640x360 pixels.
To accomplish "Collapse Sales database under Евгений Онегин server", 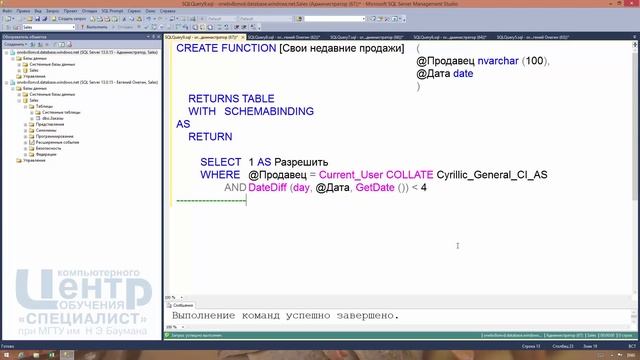I will point(19,100).
